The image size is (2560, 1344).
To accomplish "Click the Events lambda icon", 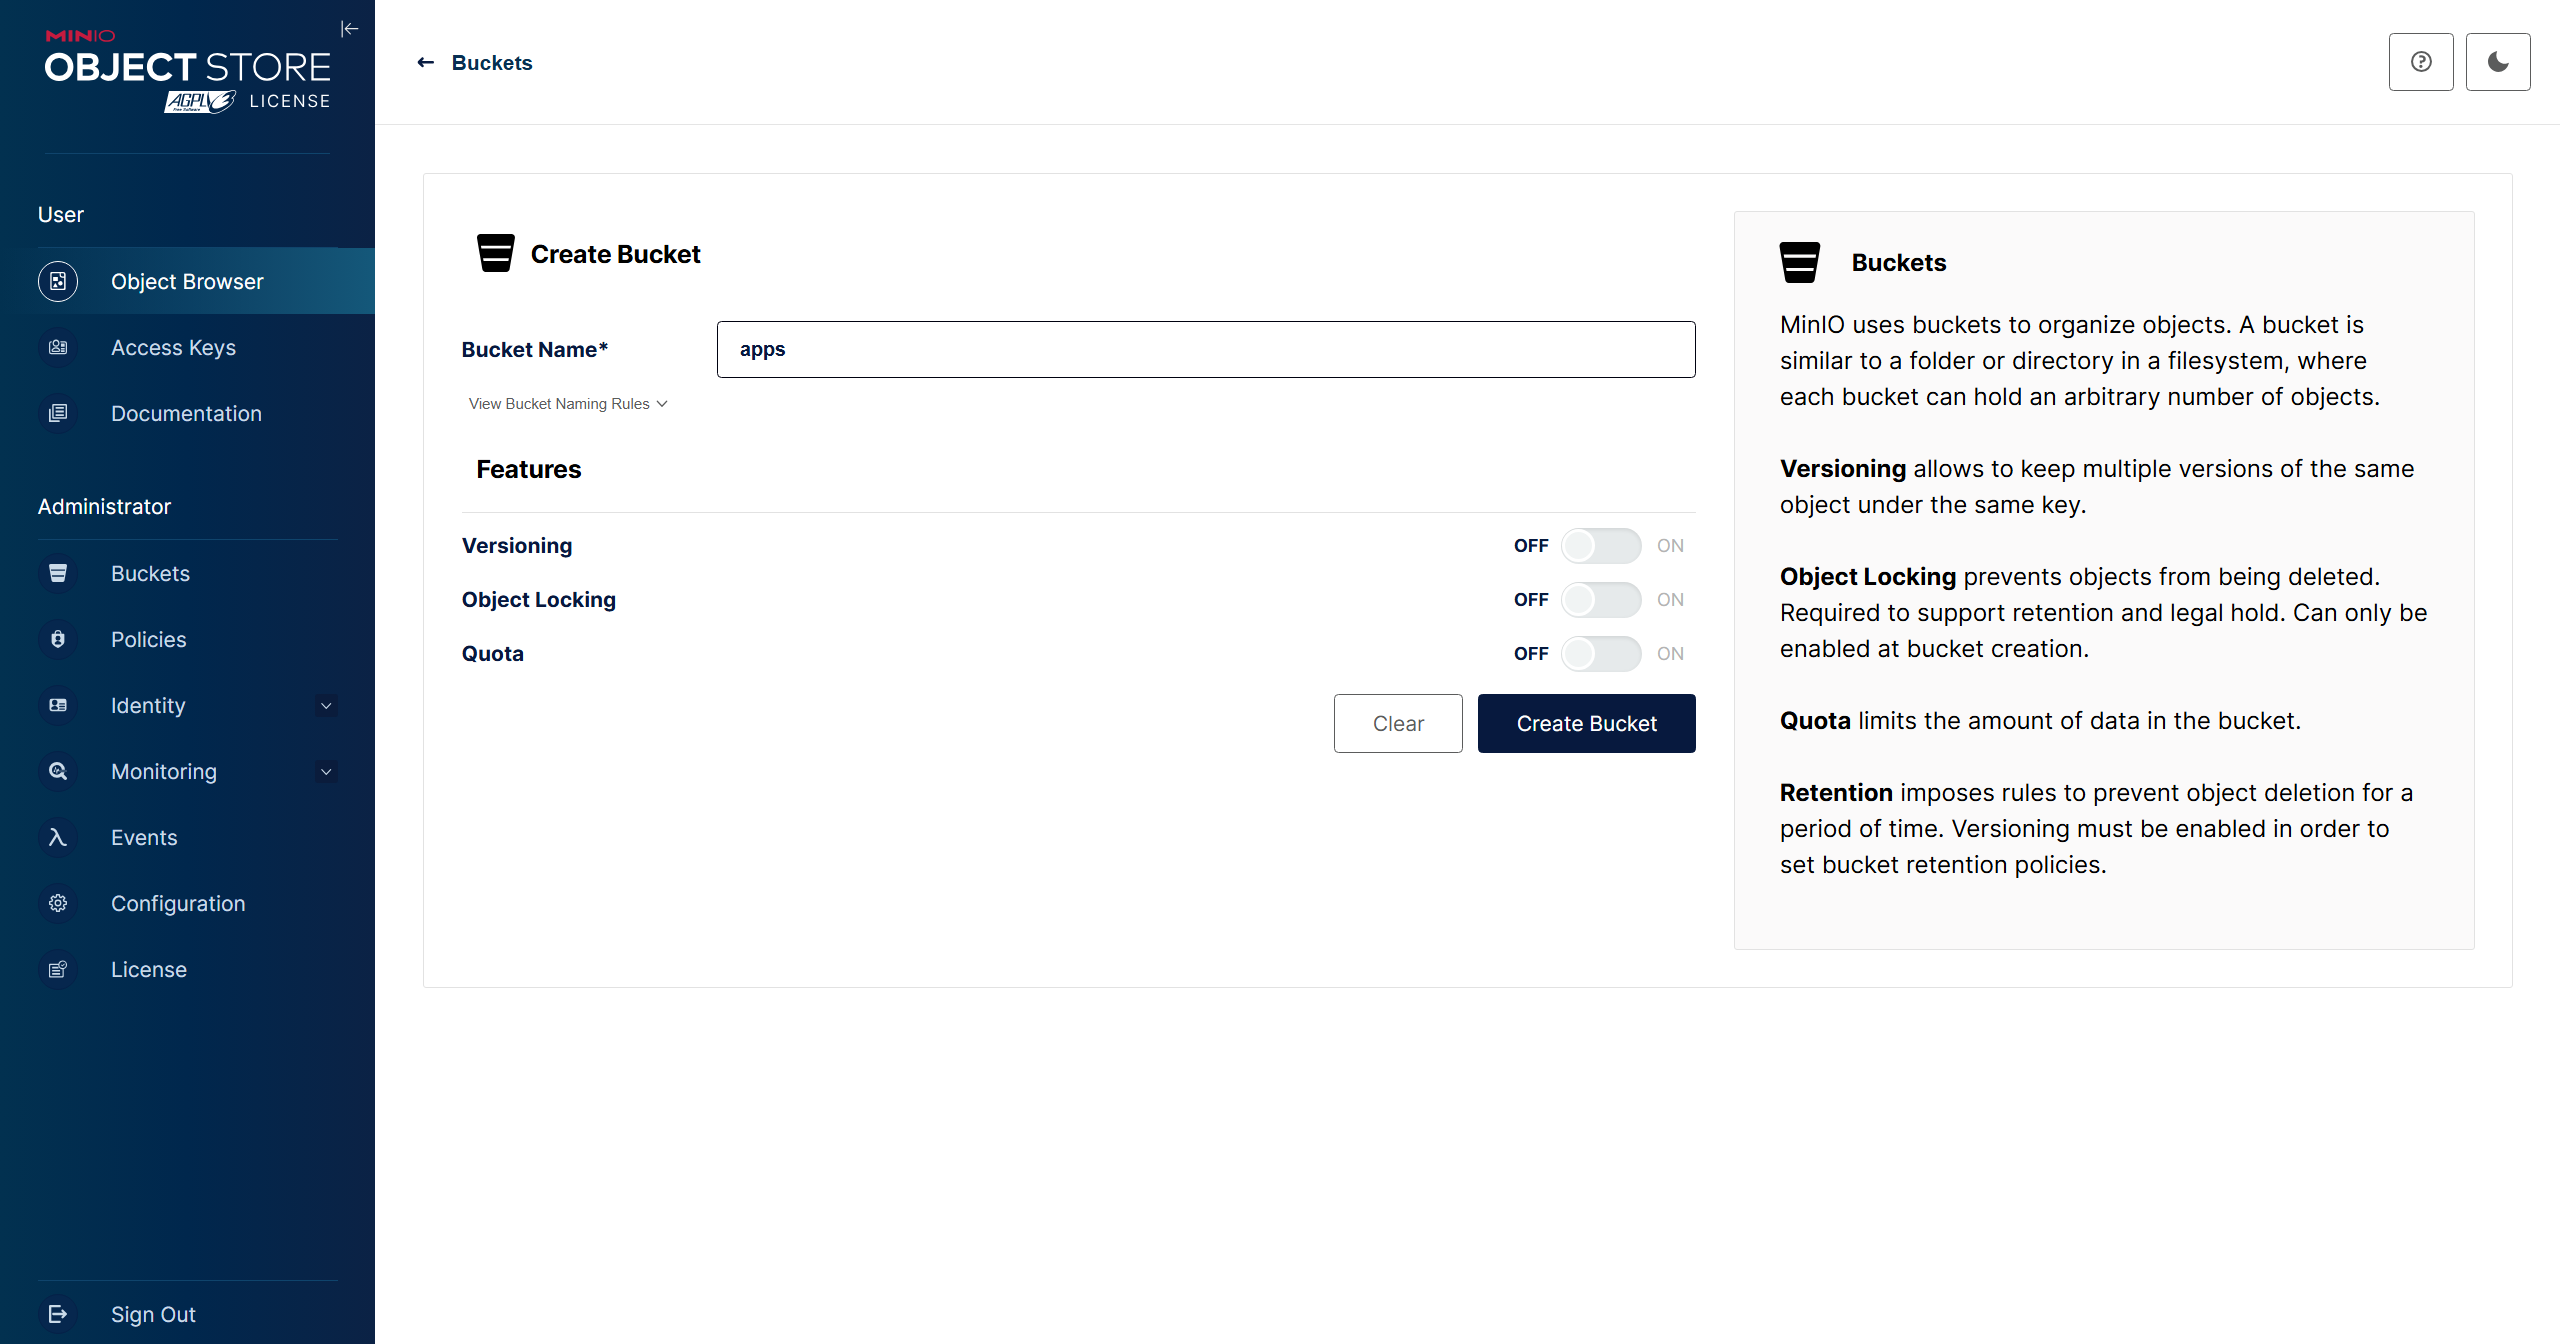I will (x=58, y=838).
